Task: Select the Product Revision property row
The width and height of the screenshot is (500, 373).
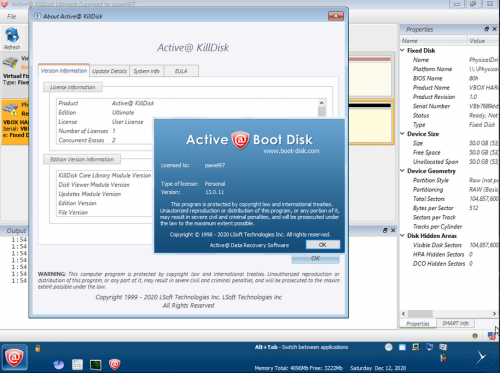Action: coord(449,97)
